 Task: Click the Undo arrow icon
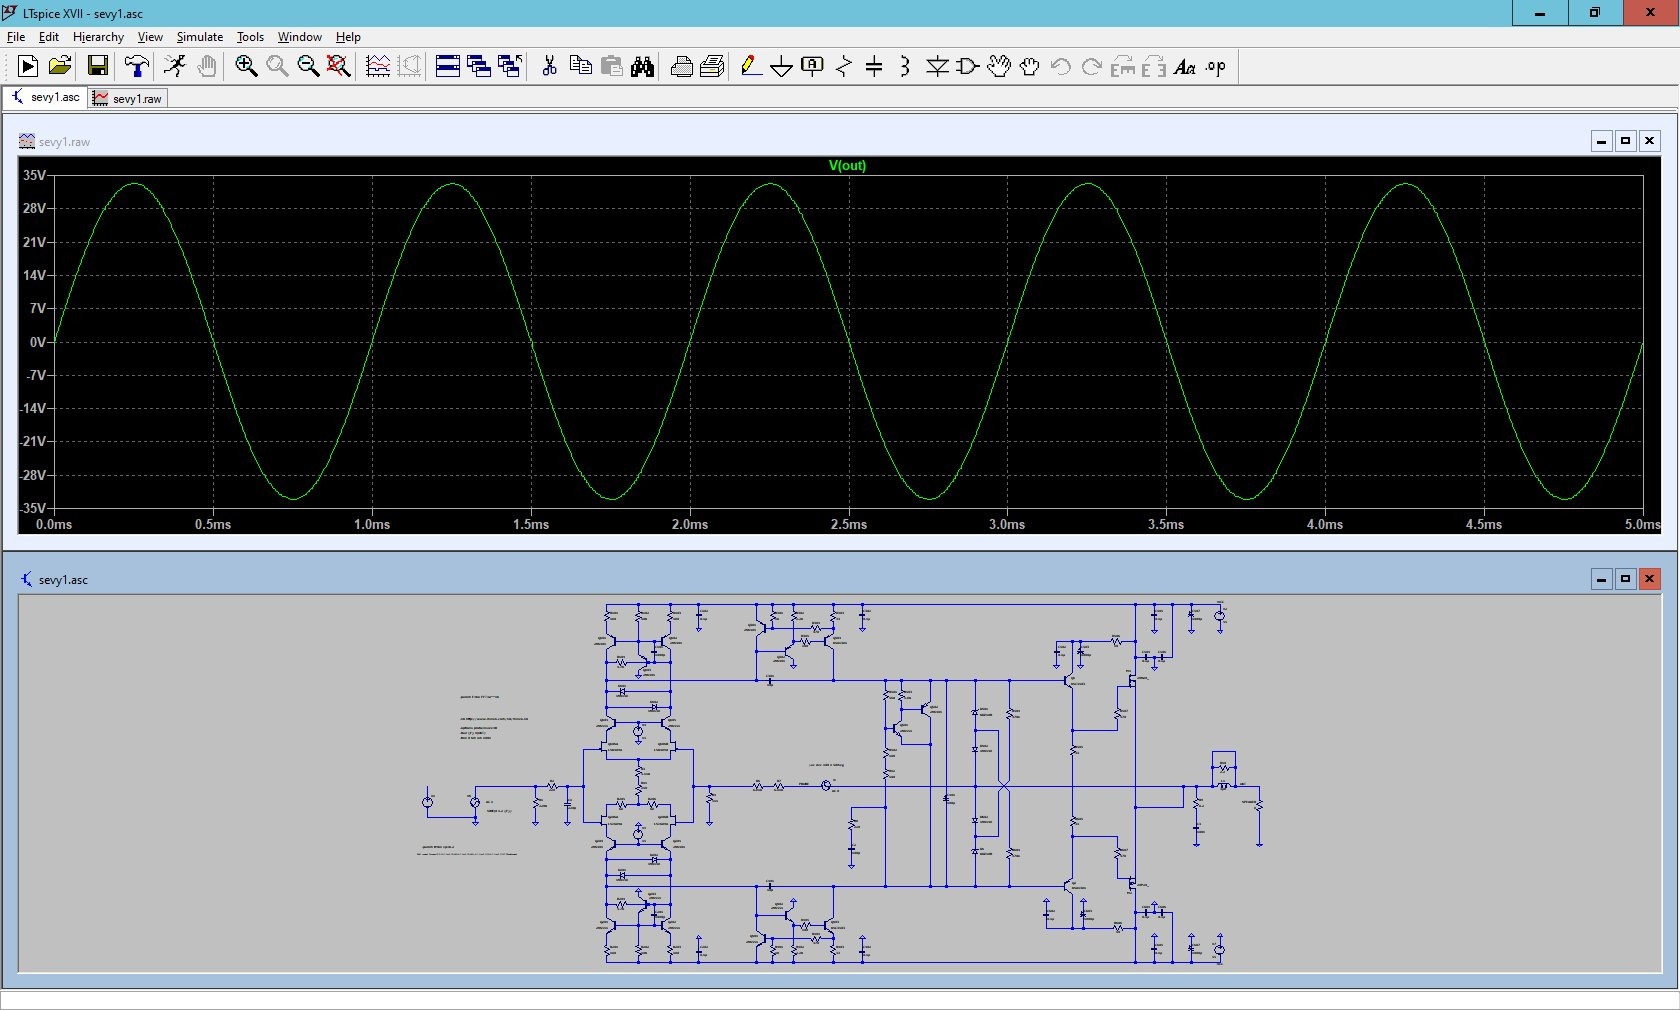(x=1061, y=66)
